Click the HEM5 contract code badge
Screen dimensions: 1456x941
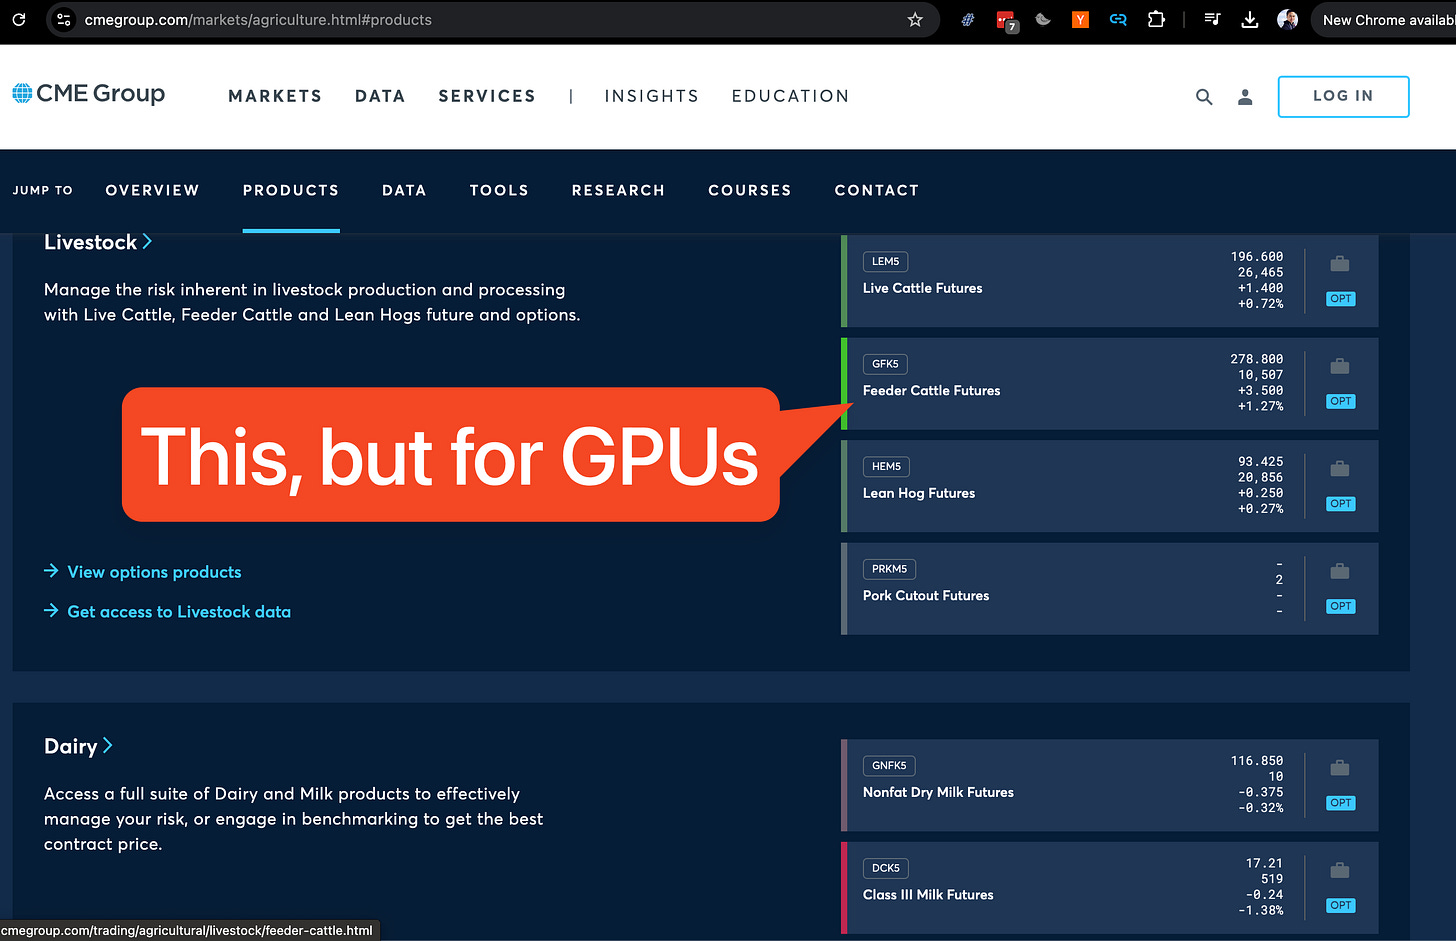(886, 467)
